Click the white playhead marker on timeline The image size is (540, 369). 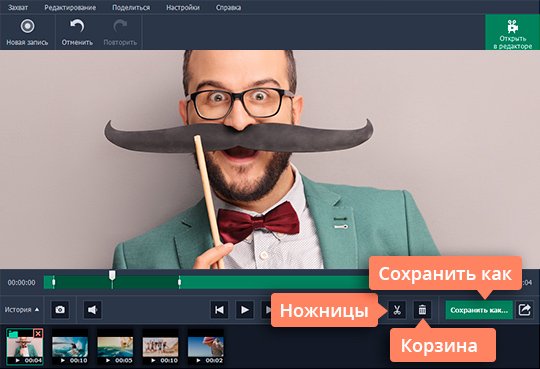112,275
